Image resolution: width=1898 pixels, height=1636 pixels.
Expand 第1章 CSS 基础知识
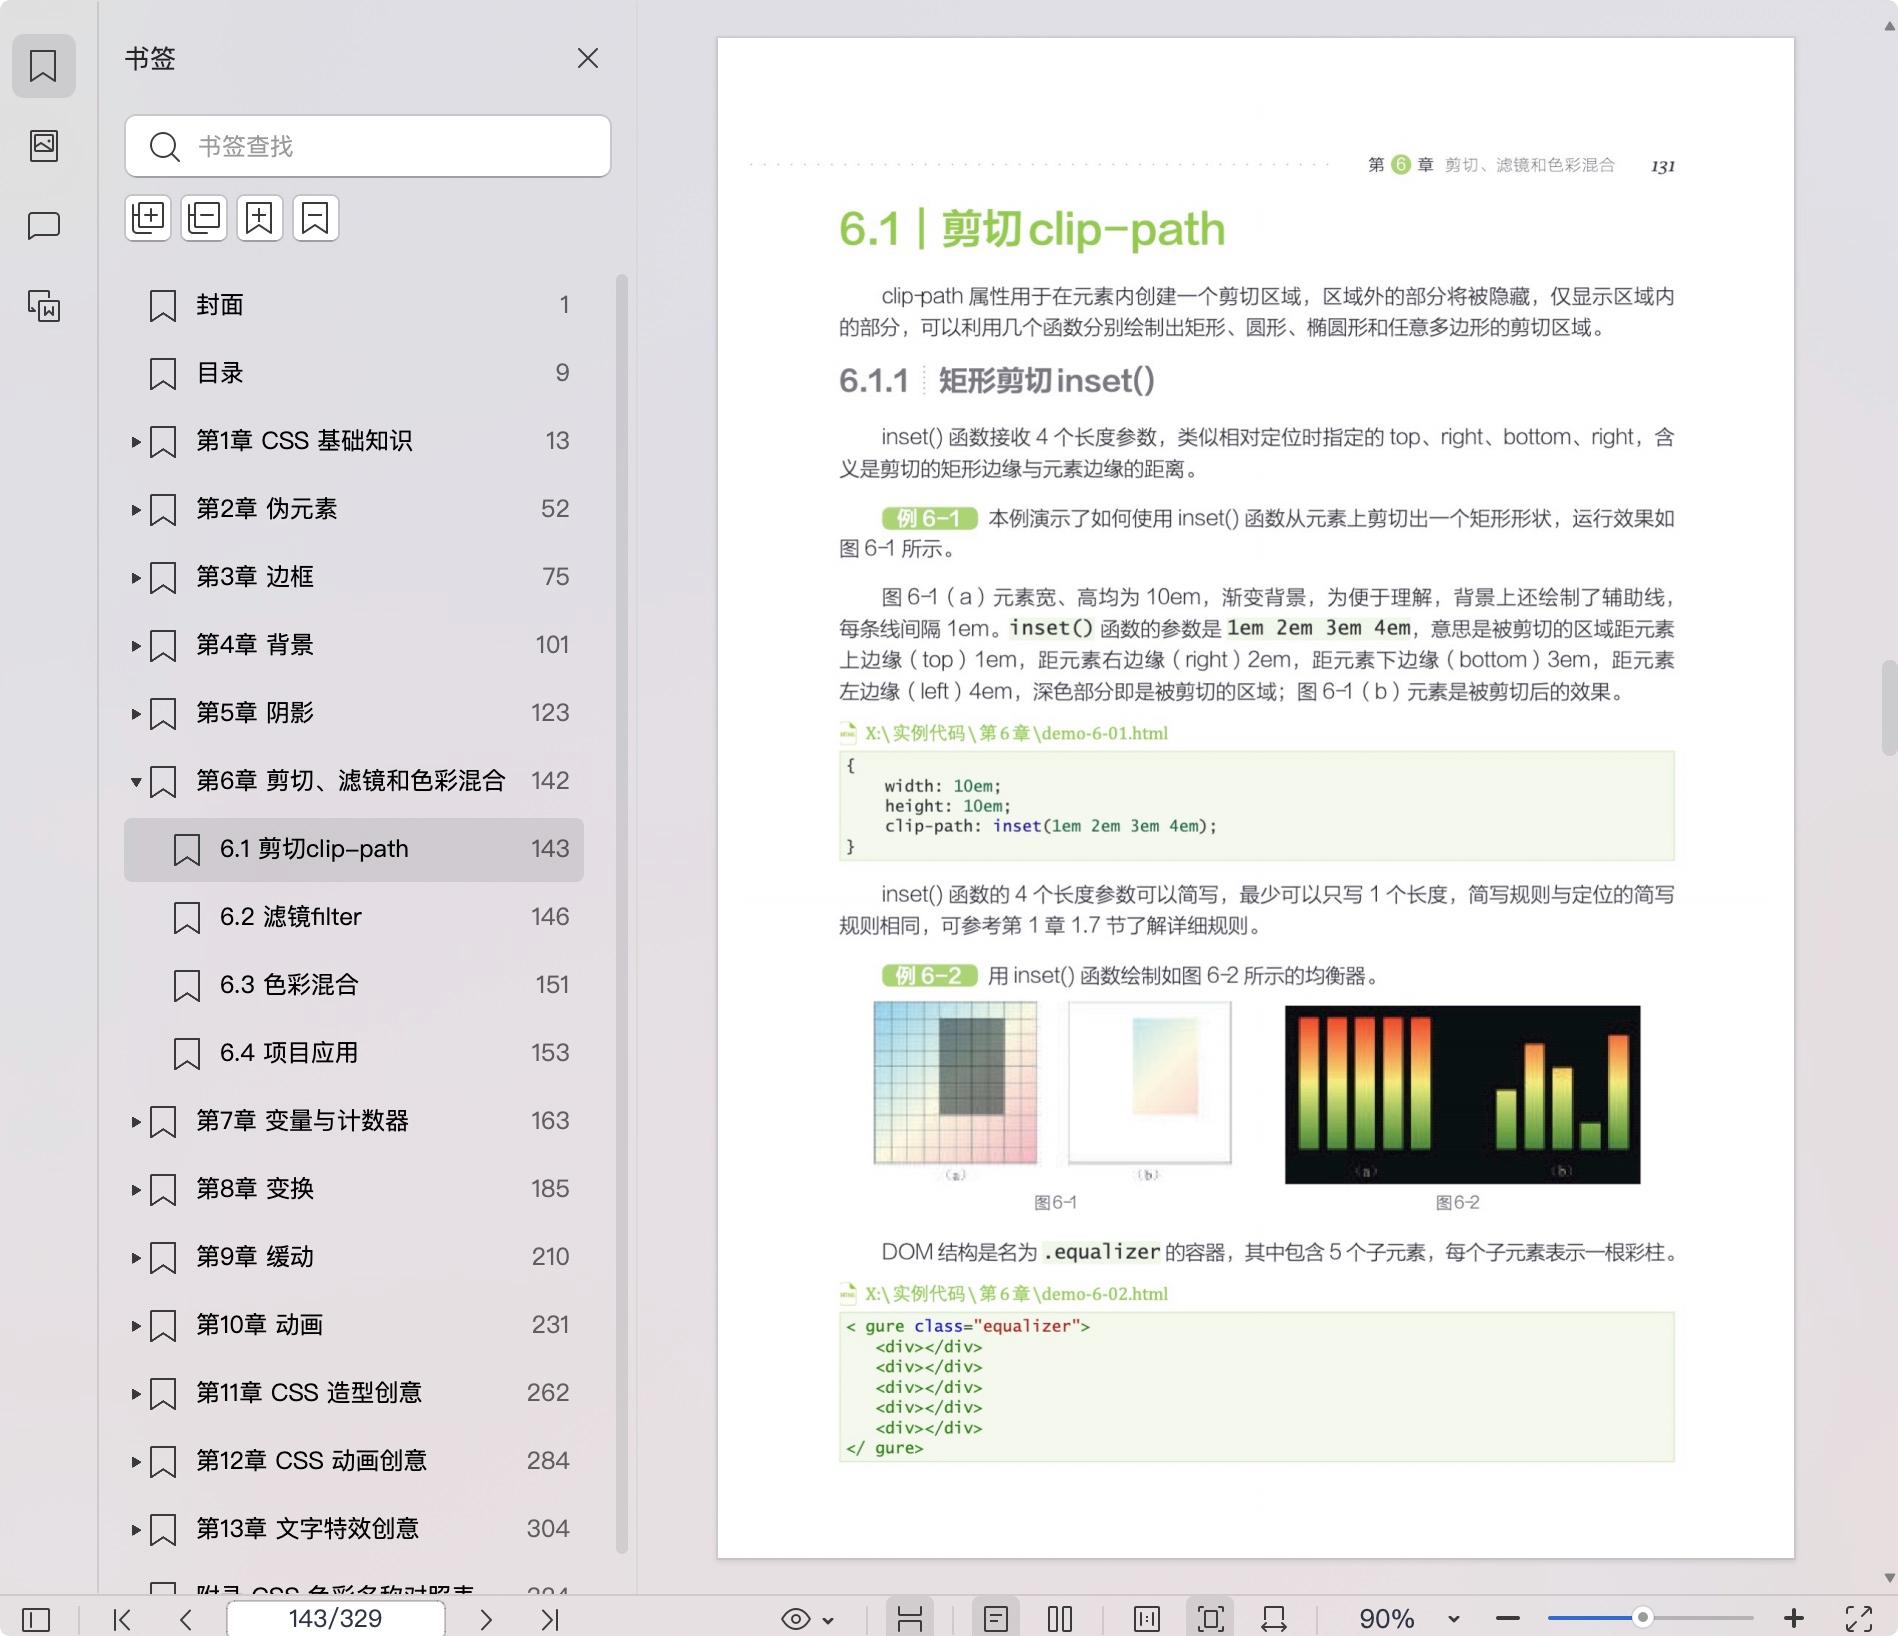point(135,441)
